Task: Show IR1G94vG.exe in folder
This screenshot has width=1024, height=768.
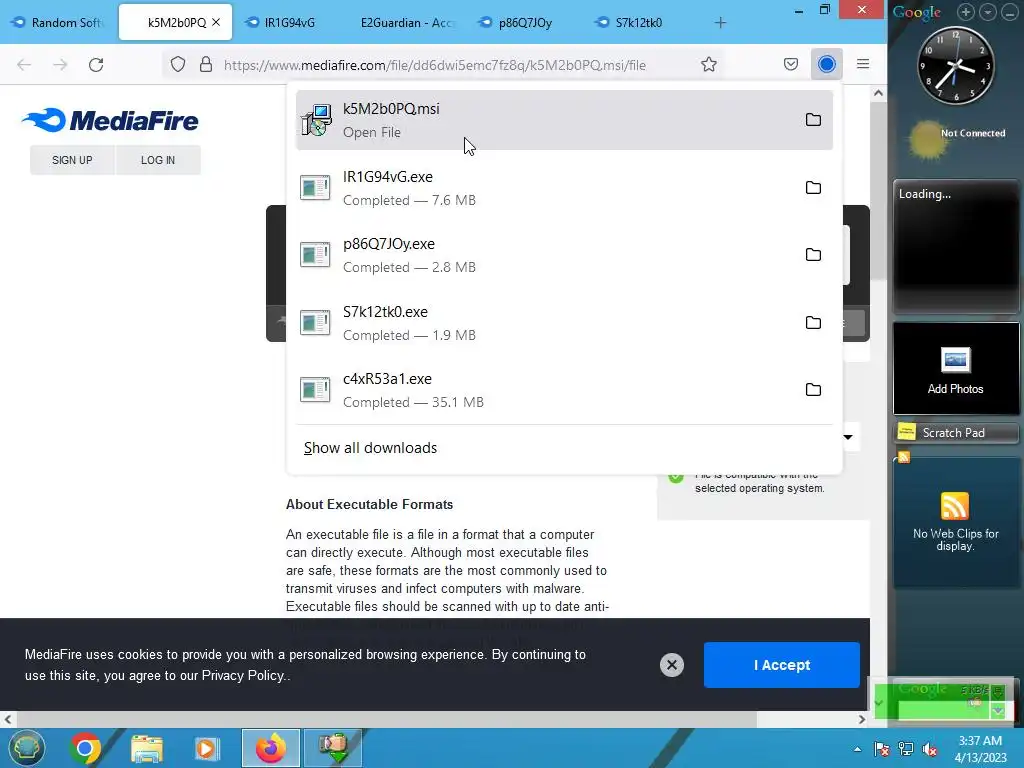Action: pos(813,187)
